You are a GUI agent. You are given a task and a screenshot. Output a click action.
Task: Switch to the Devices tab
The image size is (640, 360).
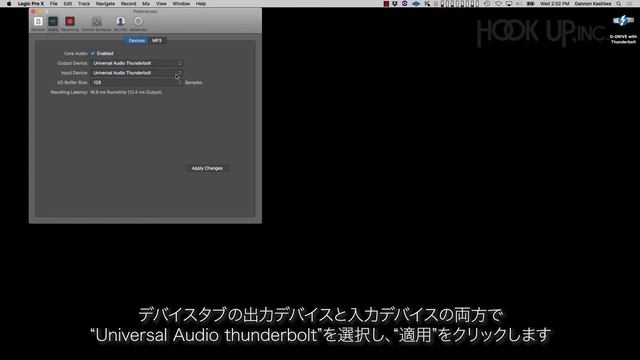pyautogui.click(x=136, y=41)
